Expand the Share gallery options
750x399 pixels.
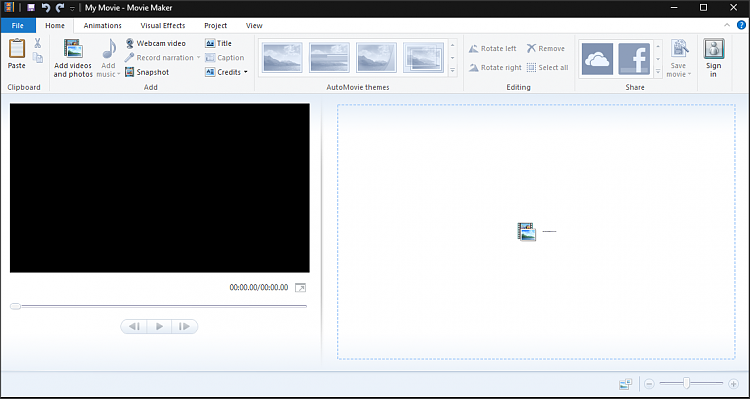[658, 72]
